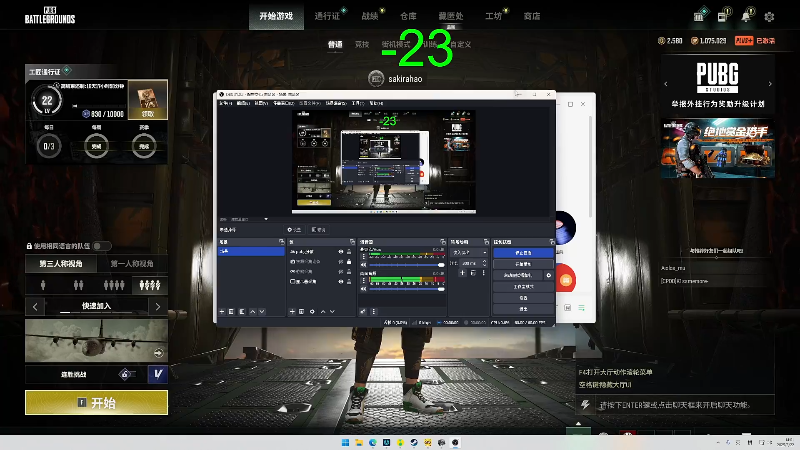This screenshot has height=450, width=800.
Task: Switch to 自定义 mode sub-tab
Action: [461, 44]
